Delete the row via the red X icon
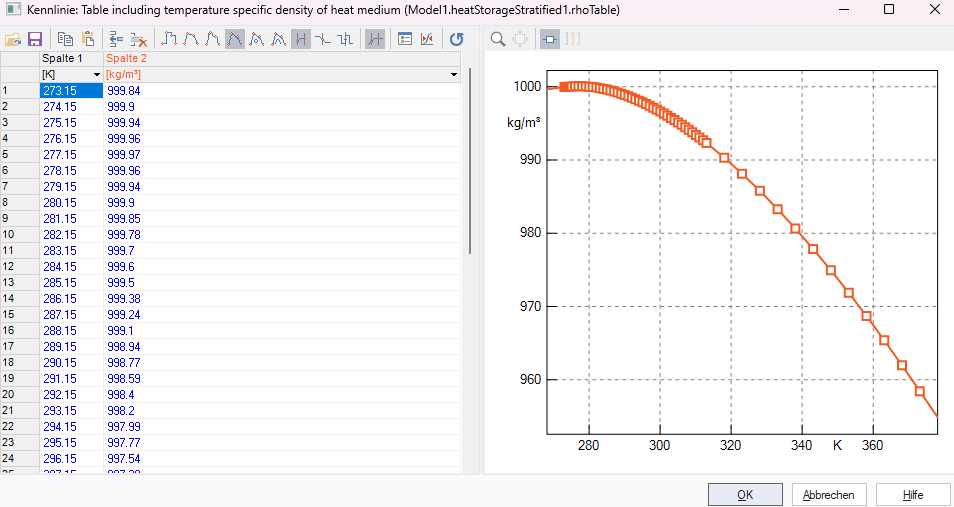Image resolution: width=954 pixels, height=507 pixels. click(x=139, y=40)
